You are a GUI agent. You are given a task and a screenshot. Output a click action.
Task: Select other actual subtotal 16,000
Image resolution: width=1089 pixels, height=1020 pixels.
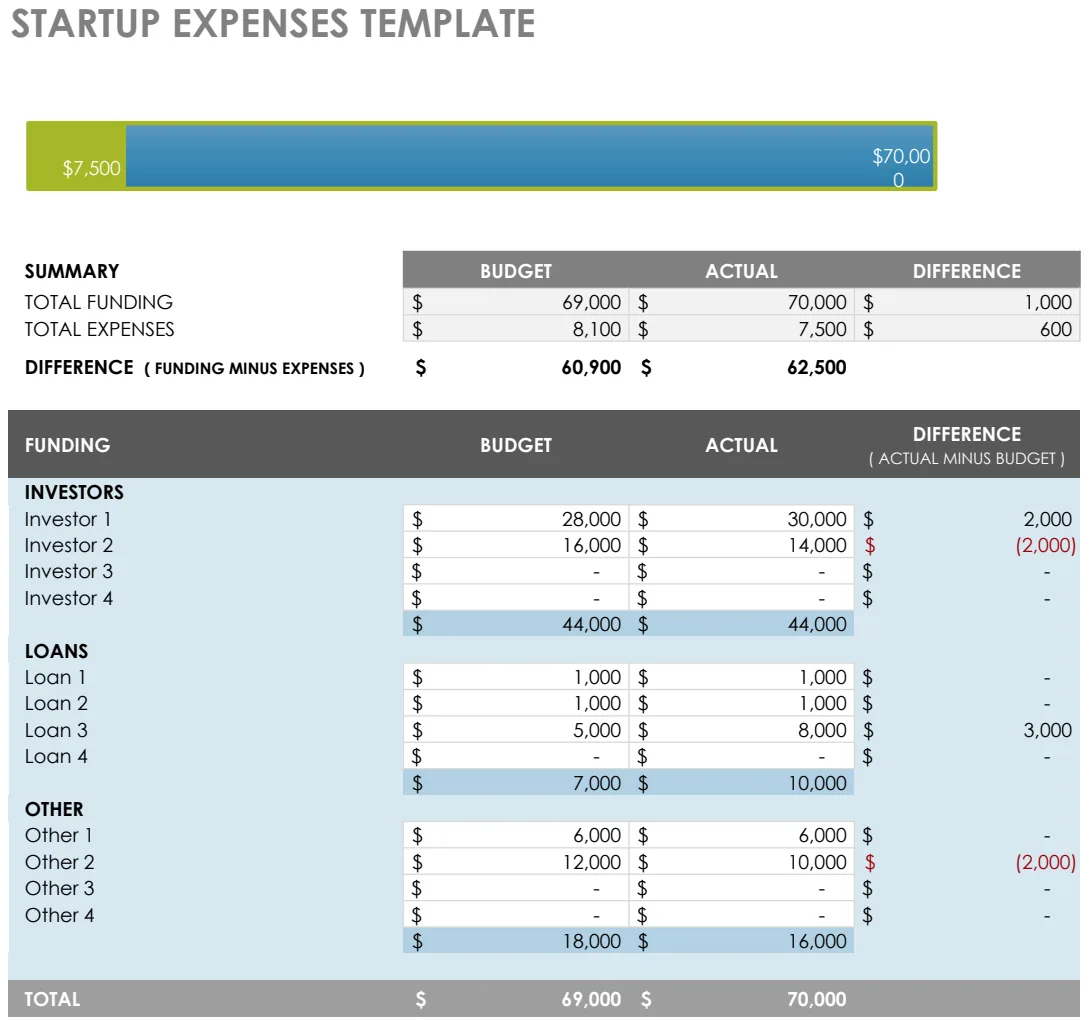pos(742,941)
